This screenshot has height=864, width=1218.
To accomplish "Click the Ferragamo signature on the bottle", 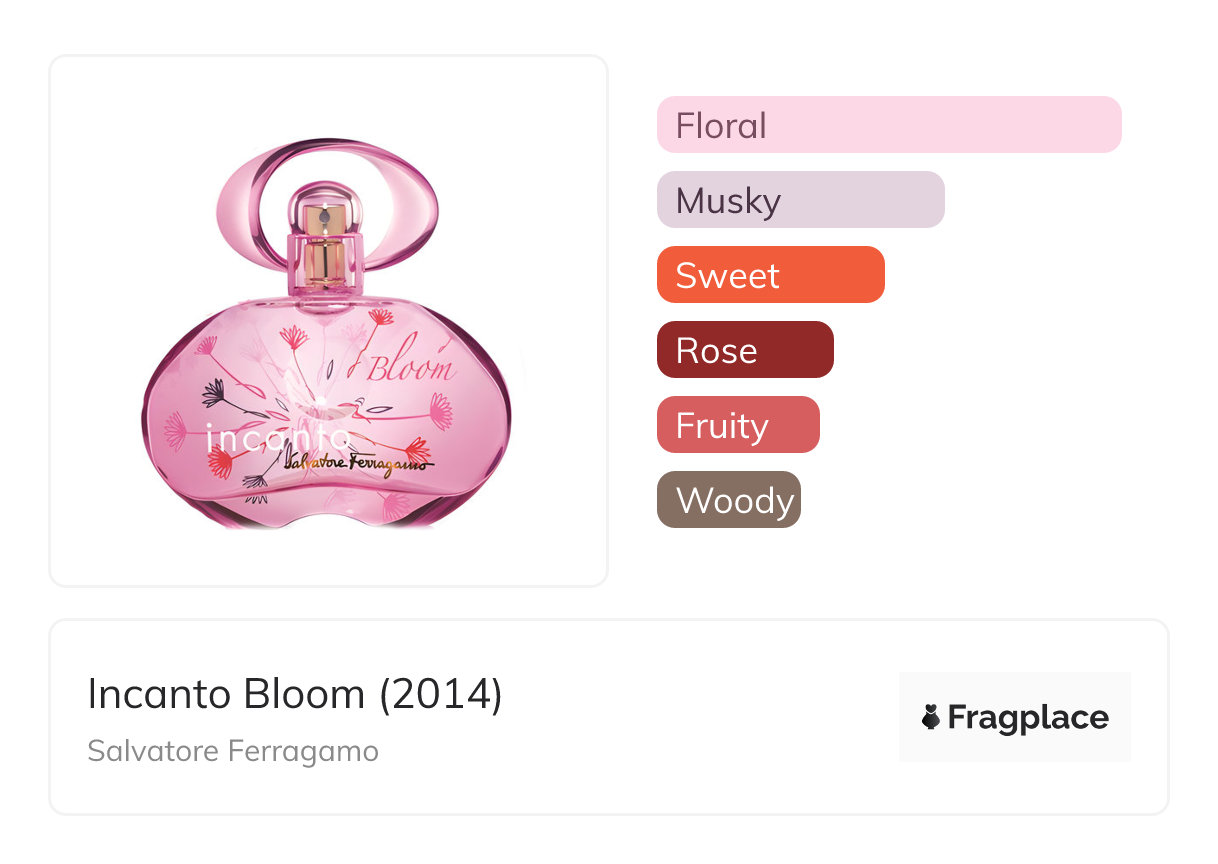I will [359, 462].
